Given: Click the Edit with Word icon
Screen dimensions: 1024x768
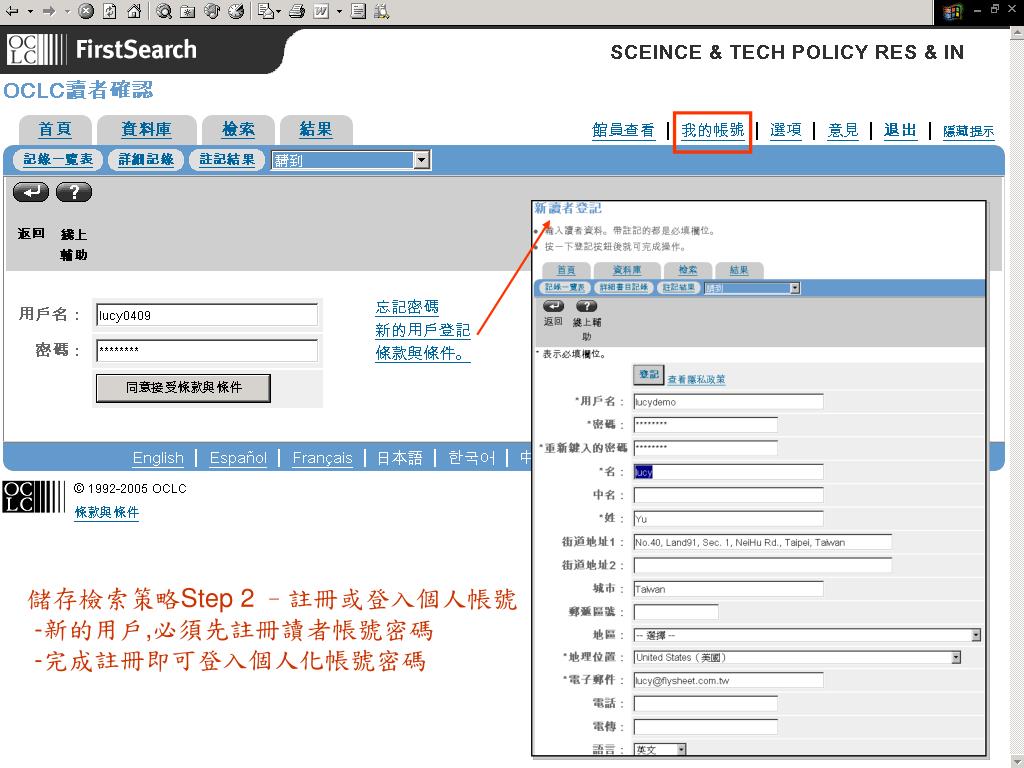Looking at the screenshot, I should tap(321, 10).
